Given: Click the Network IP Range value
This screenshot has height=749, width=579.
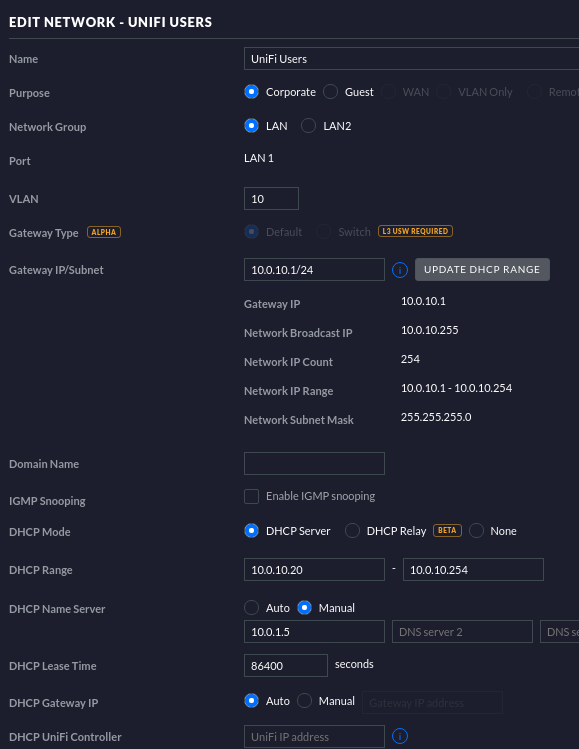Looking at the screenshot, I should coord(456,388).
